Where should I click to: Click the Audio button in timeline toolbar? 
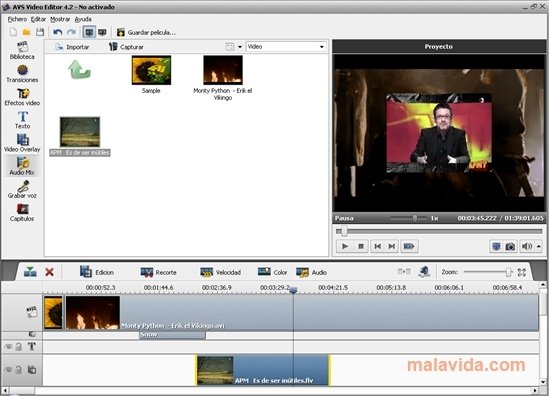(311, 272)
